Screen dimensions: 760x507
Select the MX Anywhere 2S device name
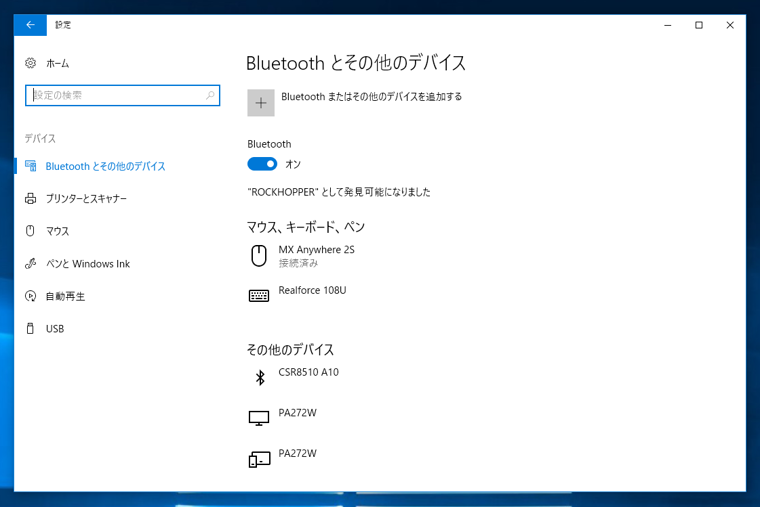(316, 250)
